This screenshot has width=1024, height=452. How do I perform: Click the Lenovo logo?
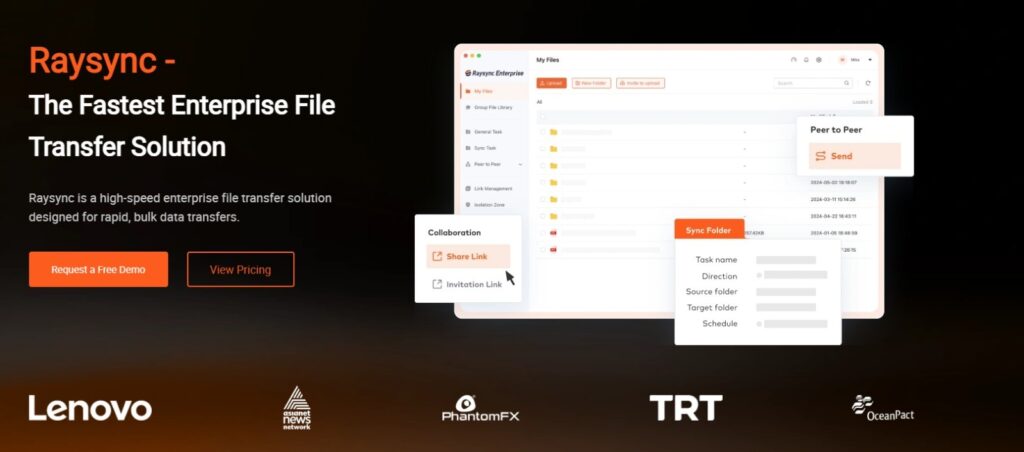point(90,408)
